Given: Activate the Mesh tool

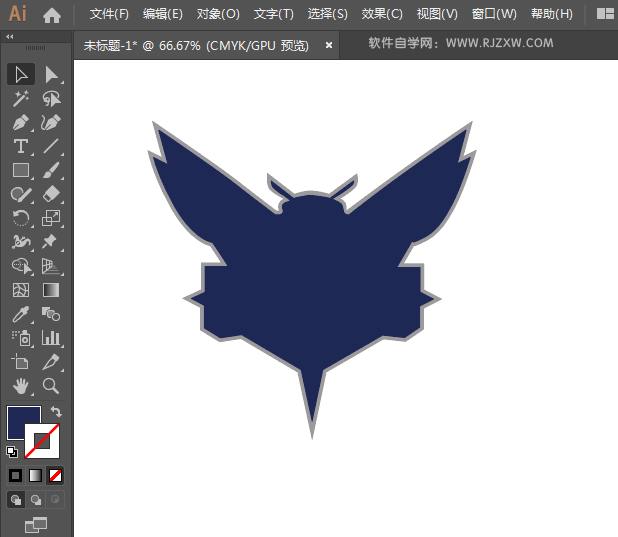Looking at the screenshot, I should click(21, 290).
